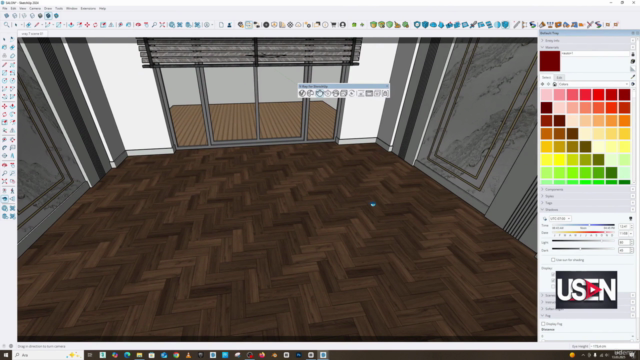Go to Home in material browser
The image size is (640, 360).
point(555,84)
